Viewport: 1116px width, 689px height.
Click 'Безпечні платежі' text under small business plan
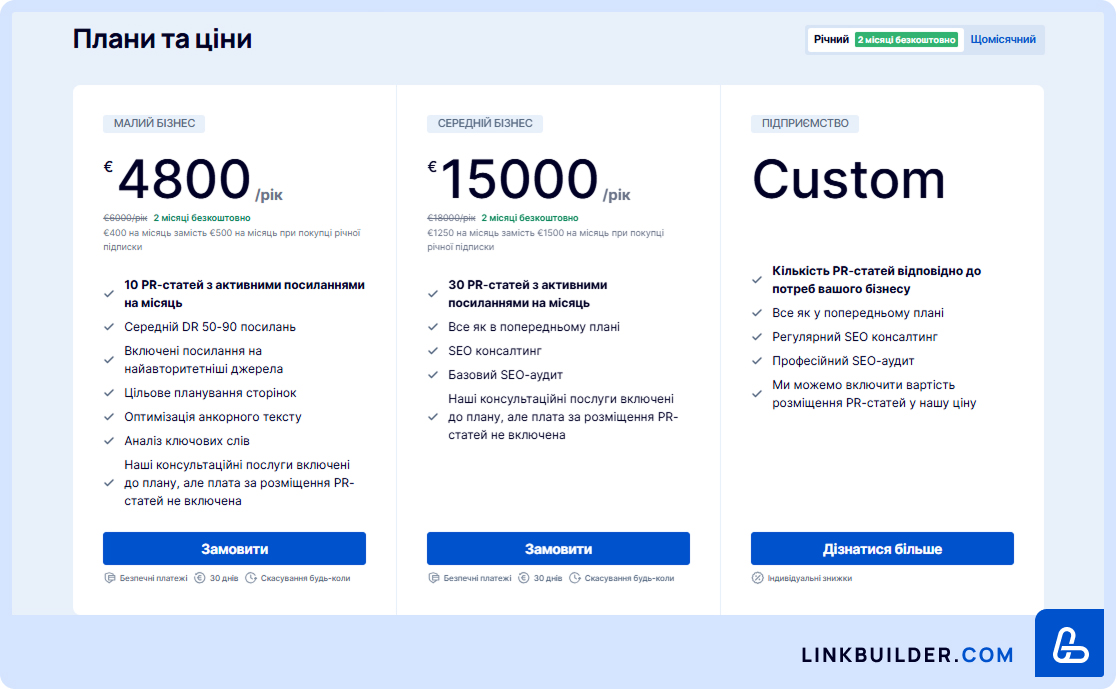153,578
